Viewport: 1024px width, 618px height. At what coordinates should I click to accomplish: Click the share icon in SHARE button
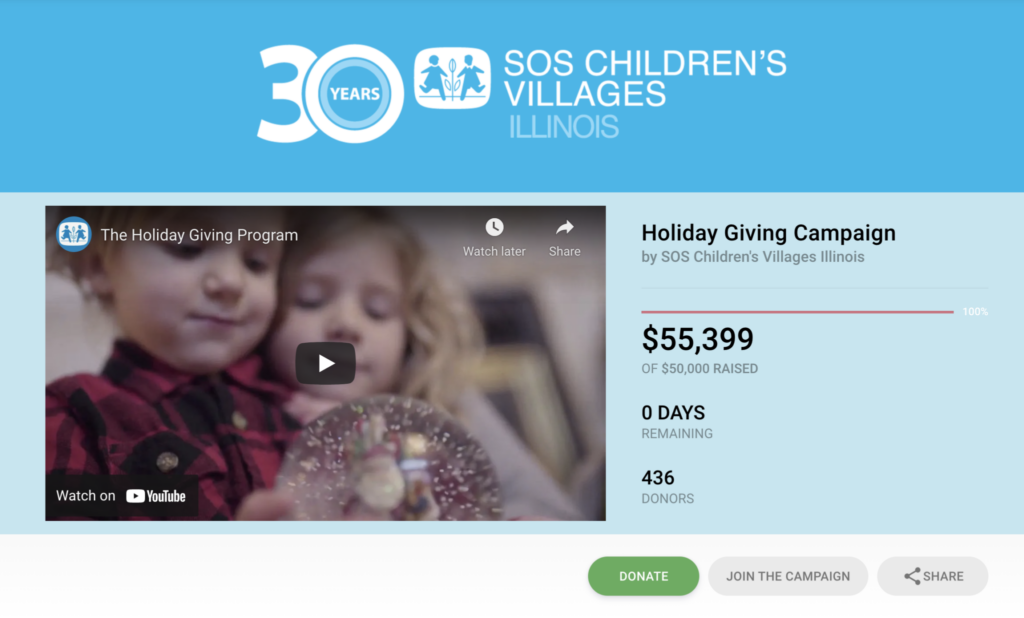912,576
